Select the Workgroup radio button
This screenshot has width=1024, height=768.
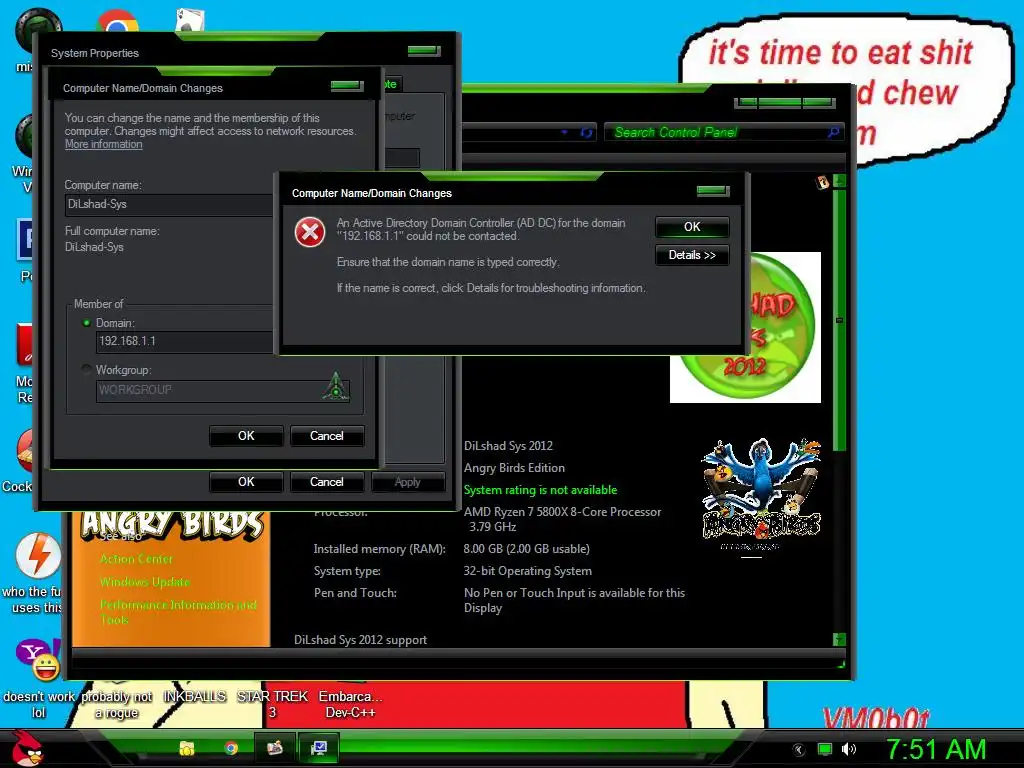(86, 370)
